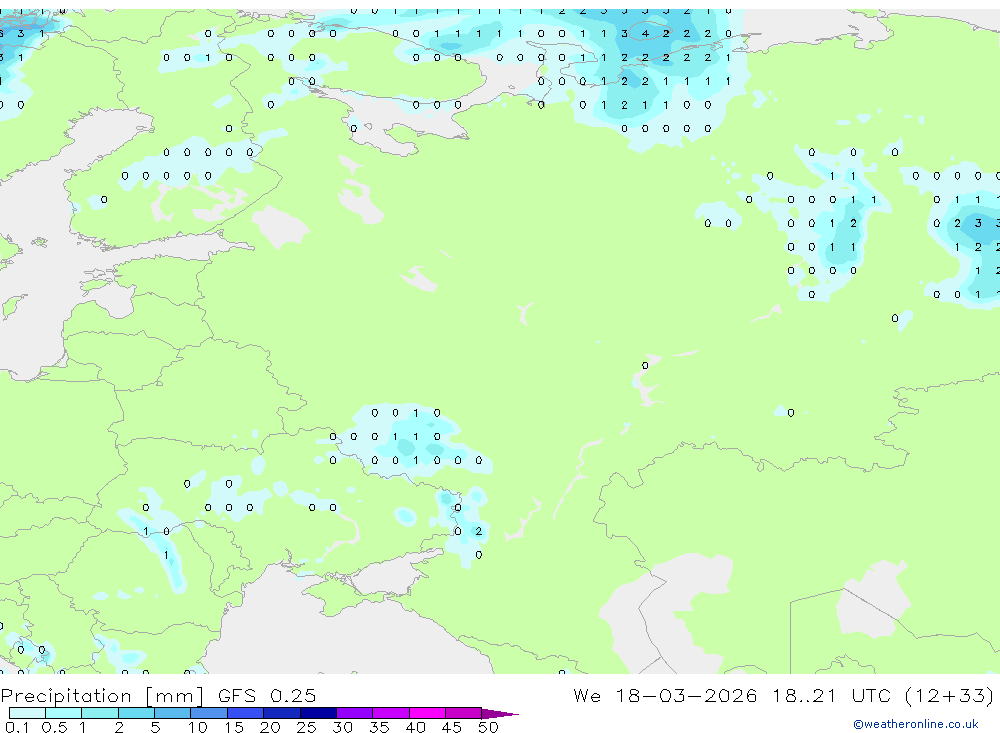Click the above-50 mm arrow tip of legend
The height and width of the screenshot is (733, 1000).
500,713
